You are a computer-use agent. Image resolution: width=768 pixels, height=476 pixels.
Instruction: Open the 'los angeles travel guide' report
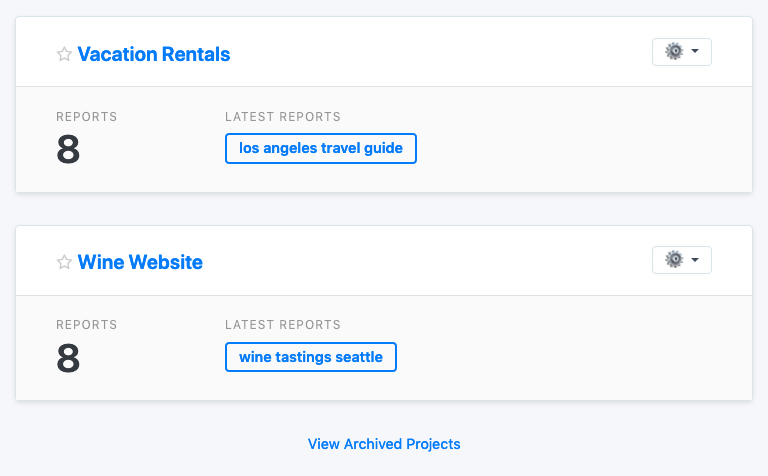[x=320, y=149]
